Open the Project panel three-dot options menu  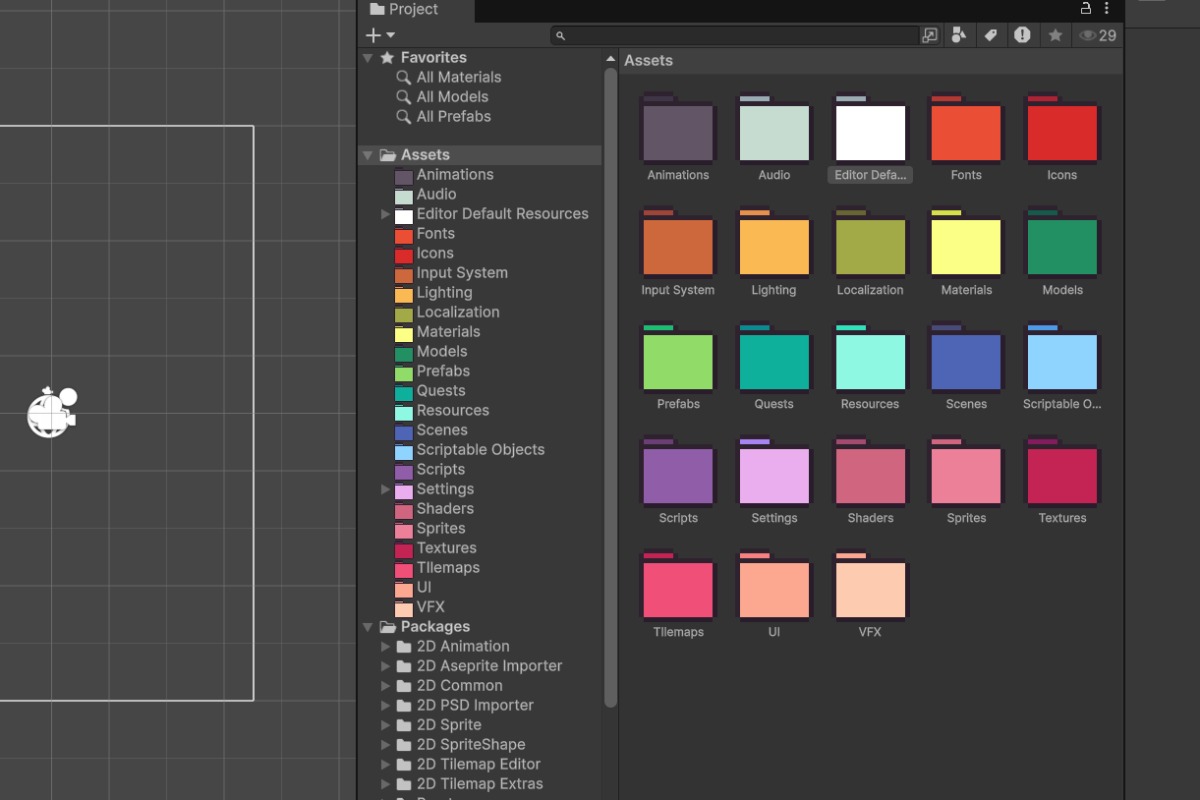1107,9
